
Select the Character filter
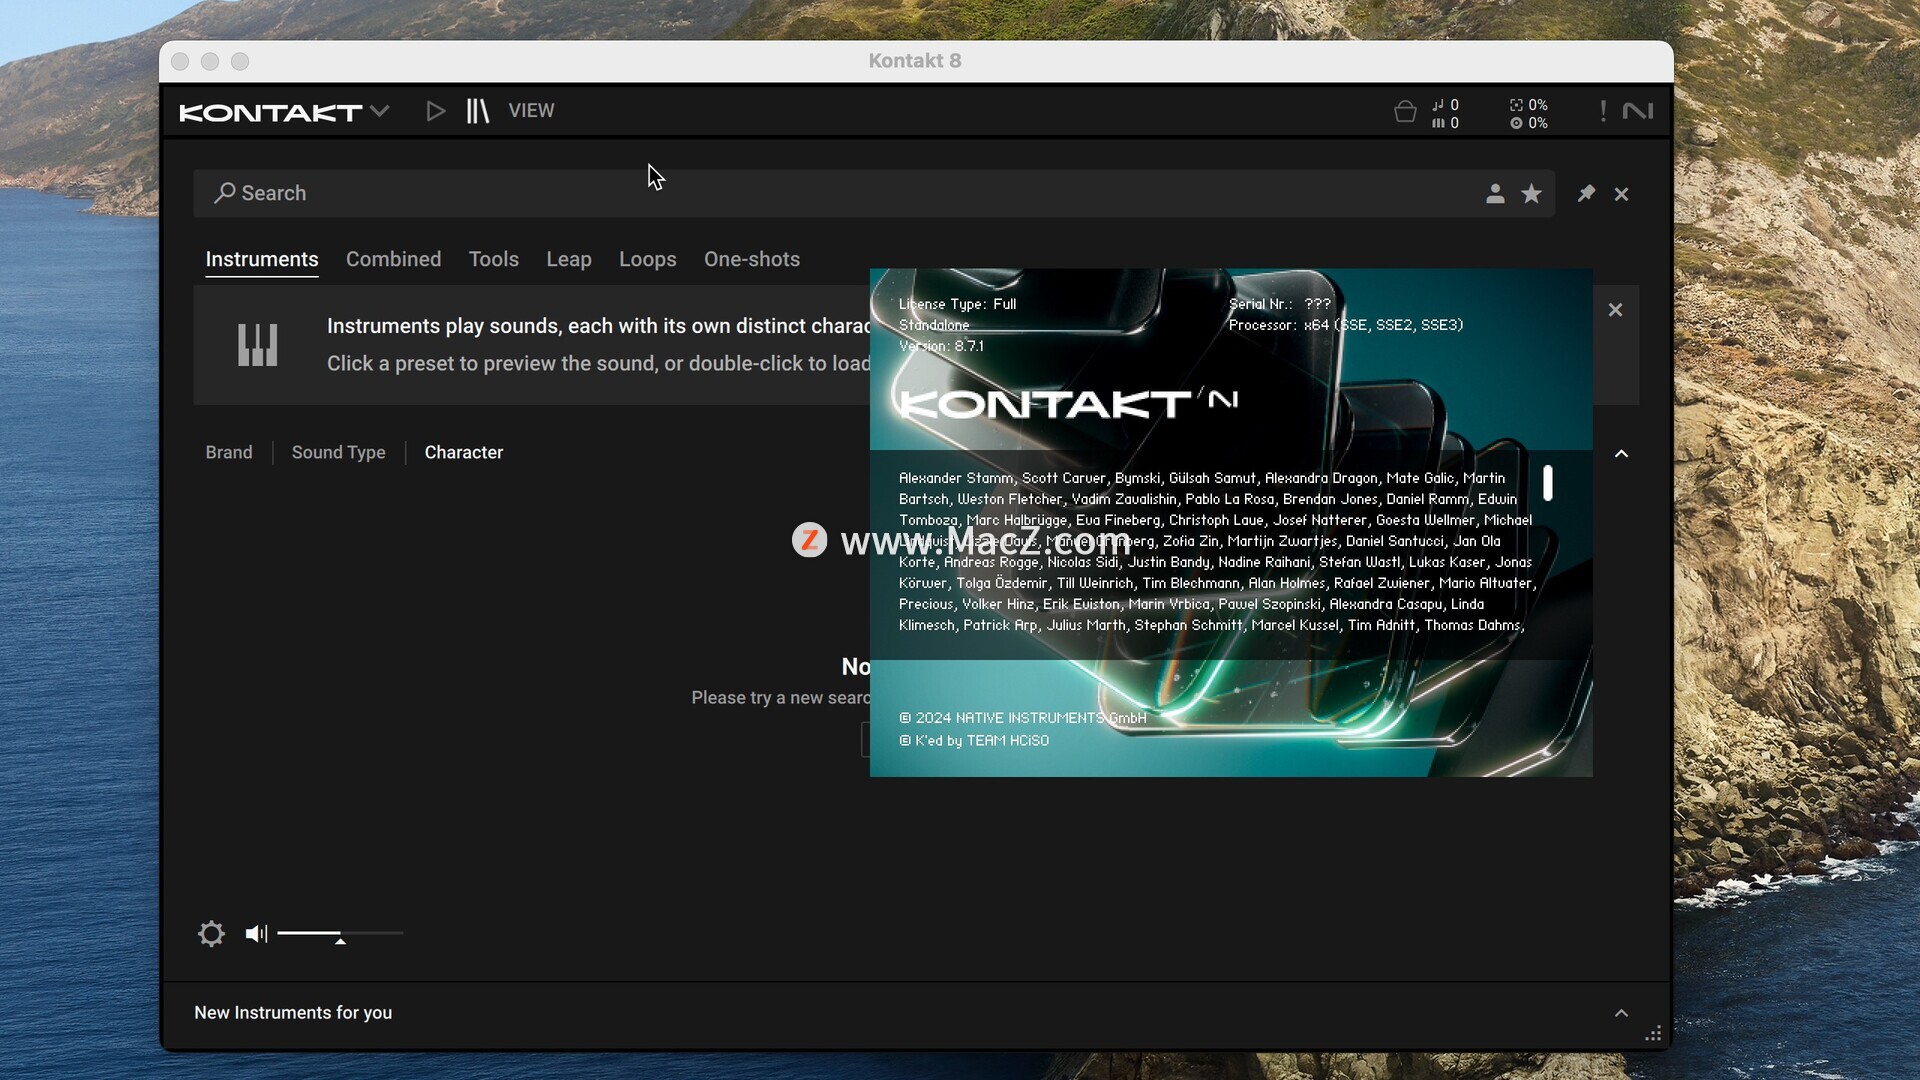pos(464,452)
